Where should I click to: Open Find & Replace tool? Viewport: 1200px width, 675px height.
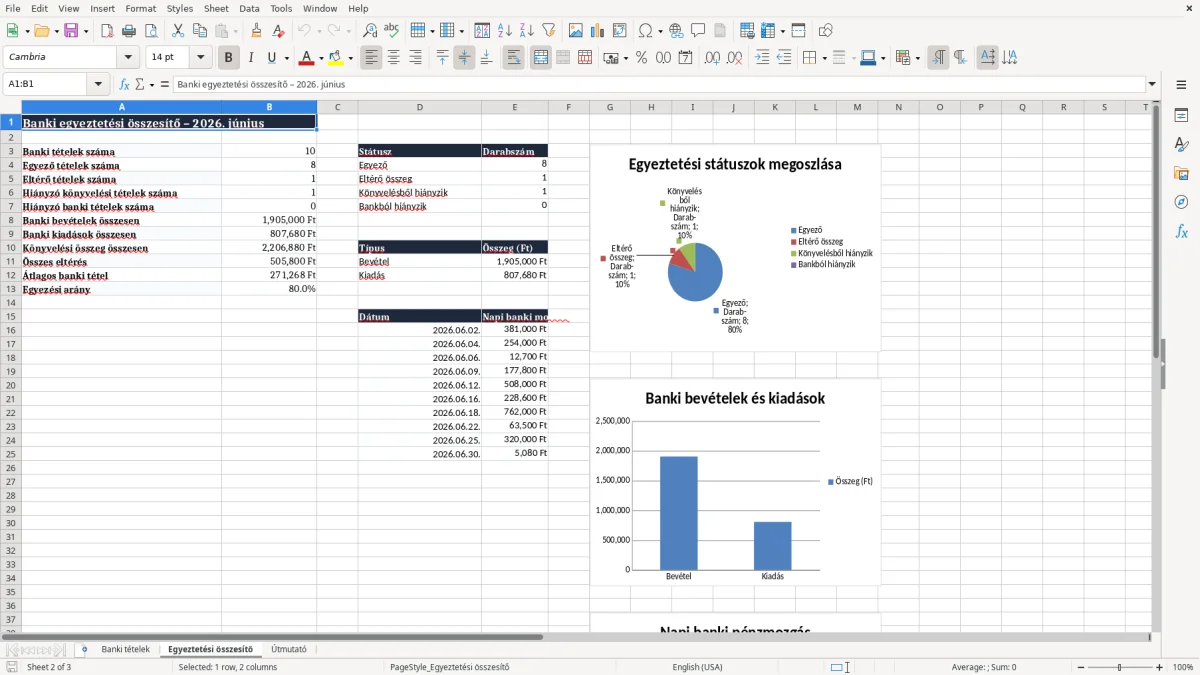pos(370,31)
